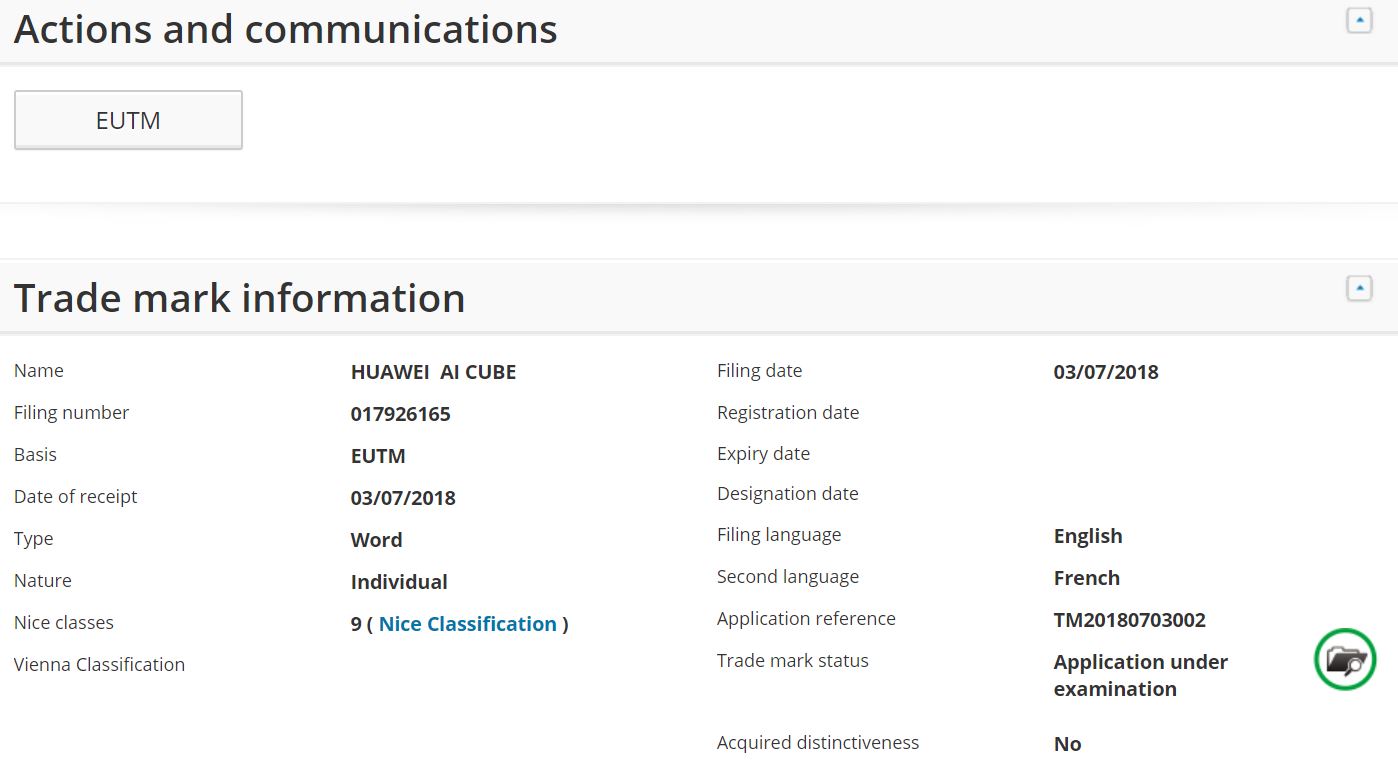1398x769 pixels.
Task: Click the French second language value
Action: 1086,578
